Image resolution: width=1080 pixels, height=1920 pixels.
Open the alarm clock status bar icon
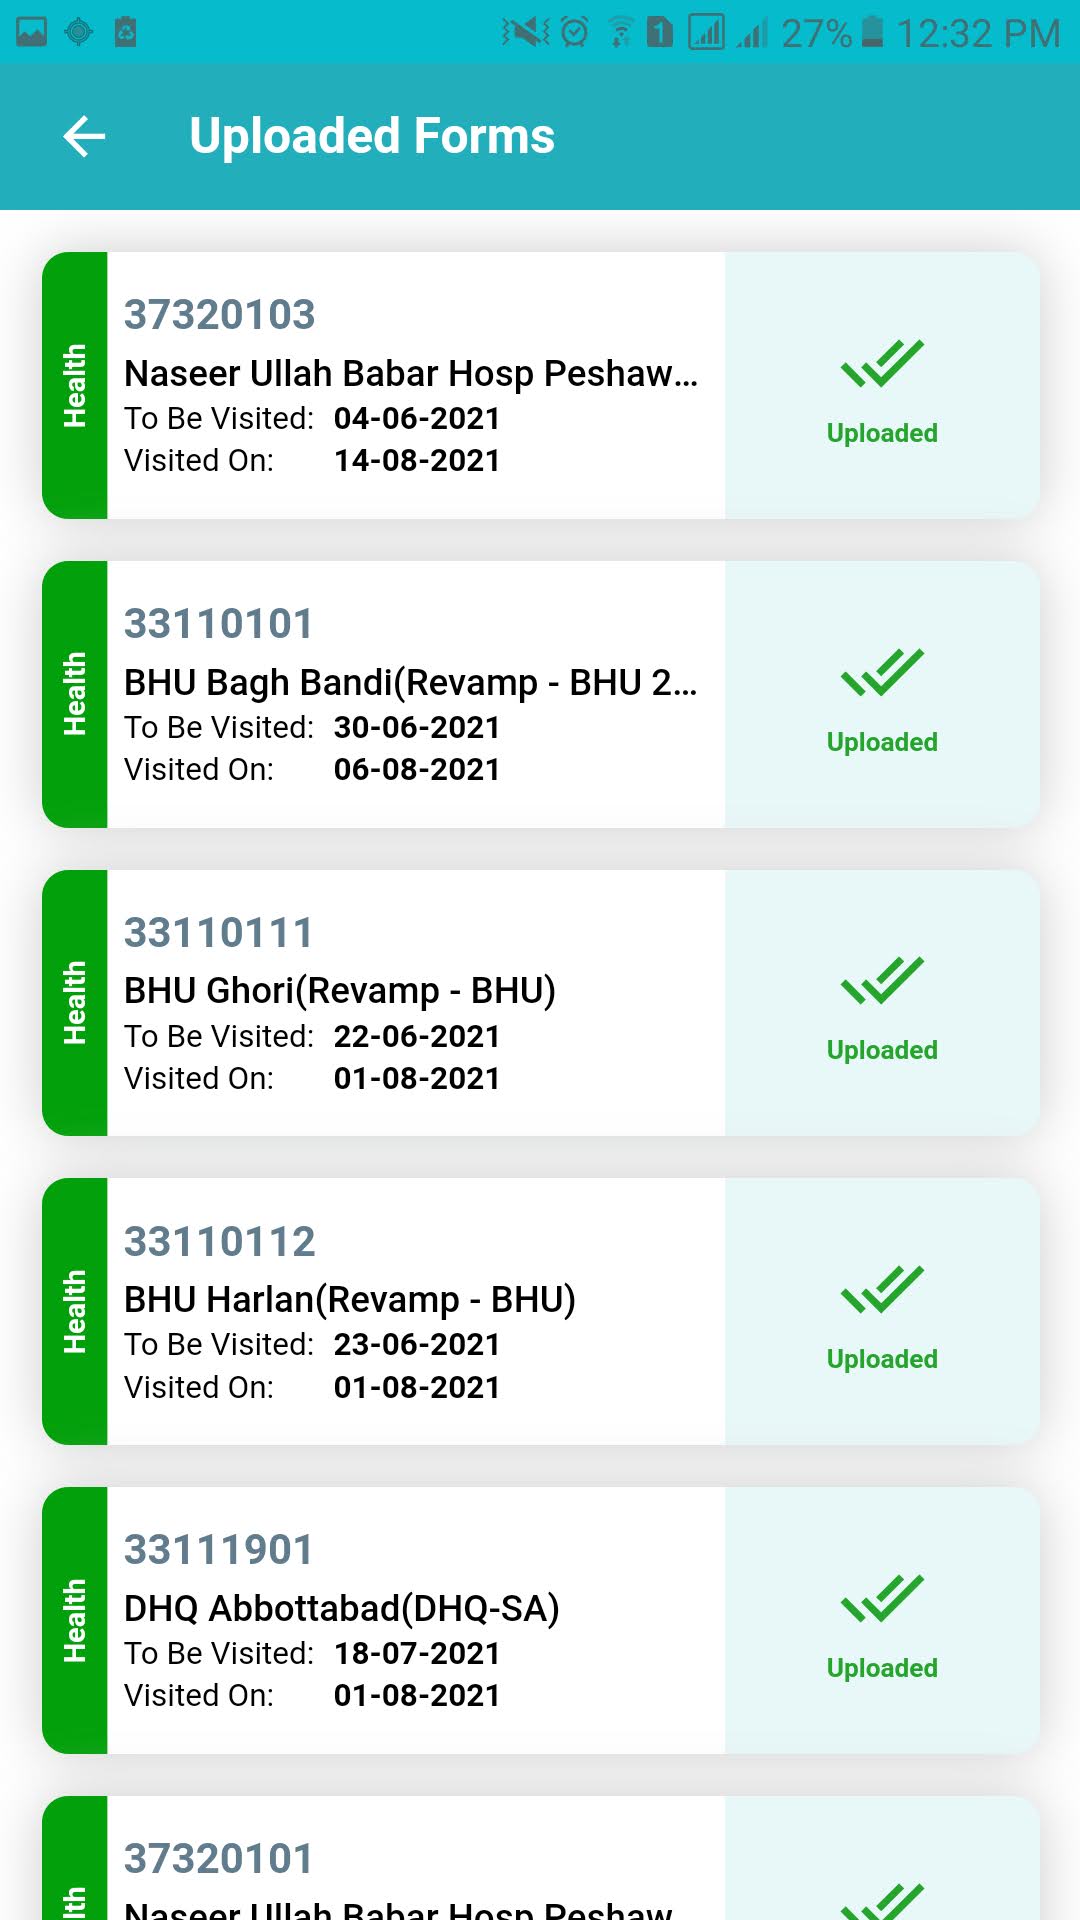(x=574, y=32)
